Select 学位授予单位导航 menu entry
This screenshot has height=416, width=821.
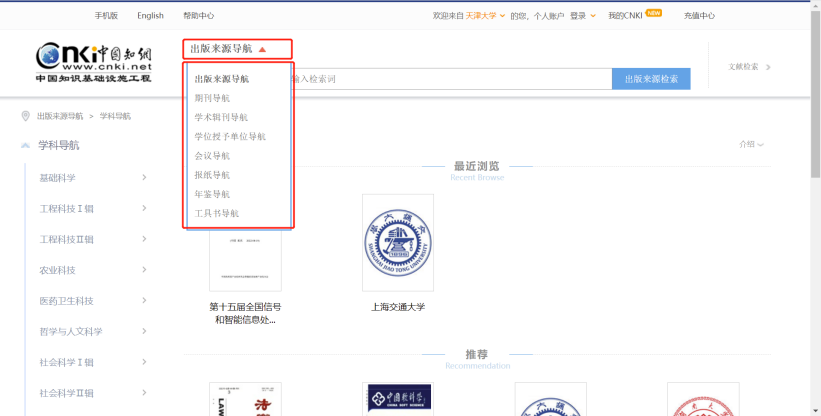(230, 137)
